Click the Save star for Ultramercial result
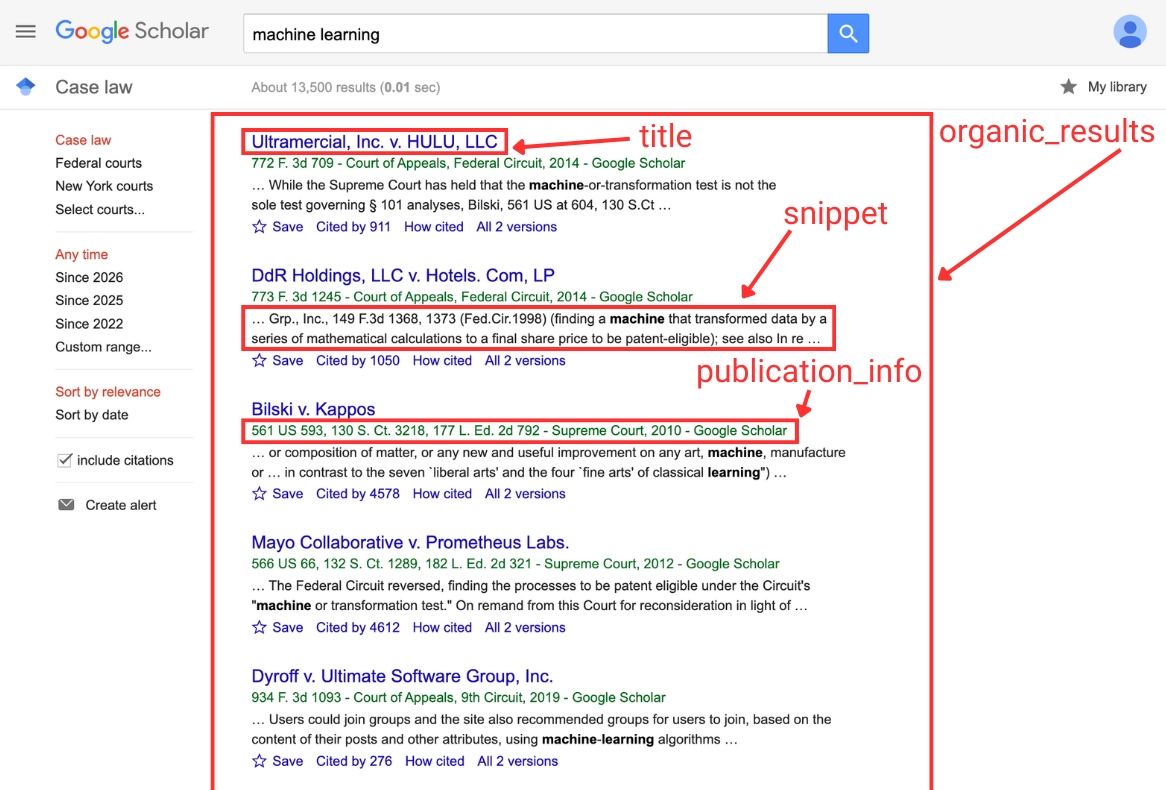 [259, 227]
